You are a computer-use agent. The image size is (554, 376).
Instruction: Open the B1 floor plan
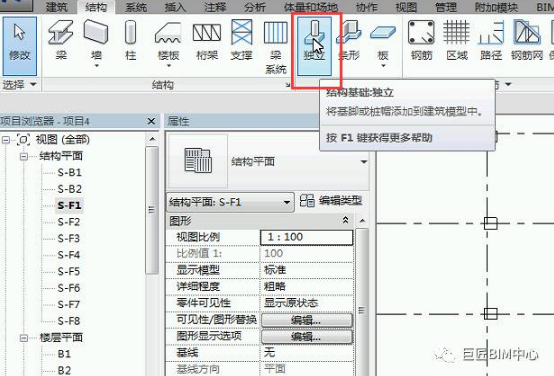pos(64,354)
